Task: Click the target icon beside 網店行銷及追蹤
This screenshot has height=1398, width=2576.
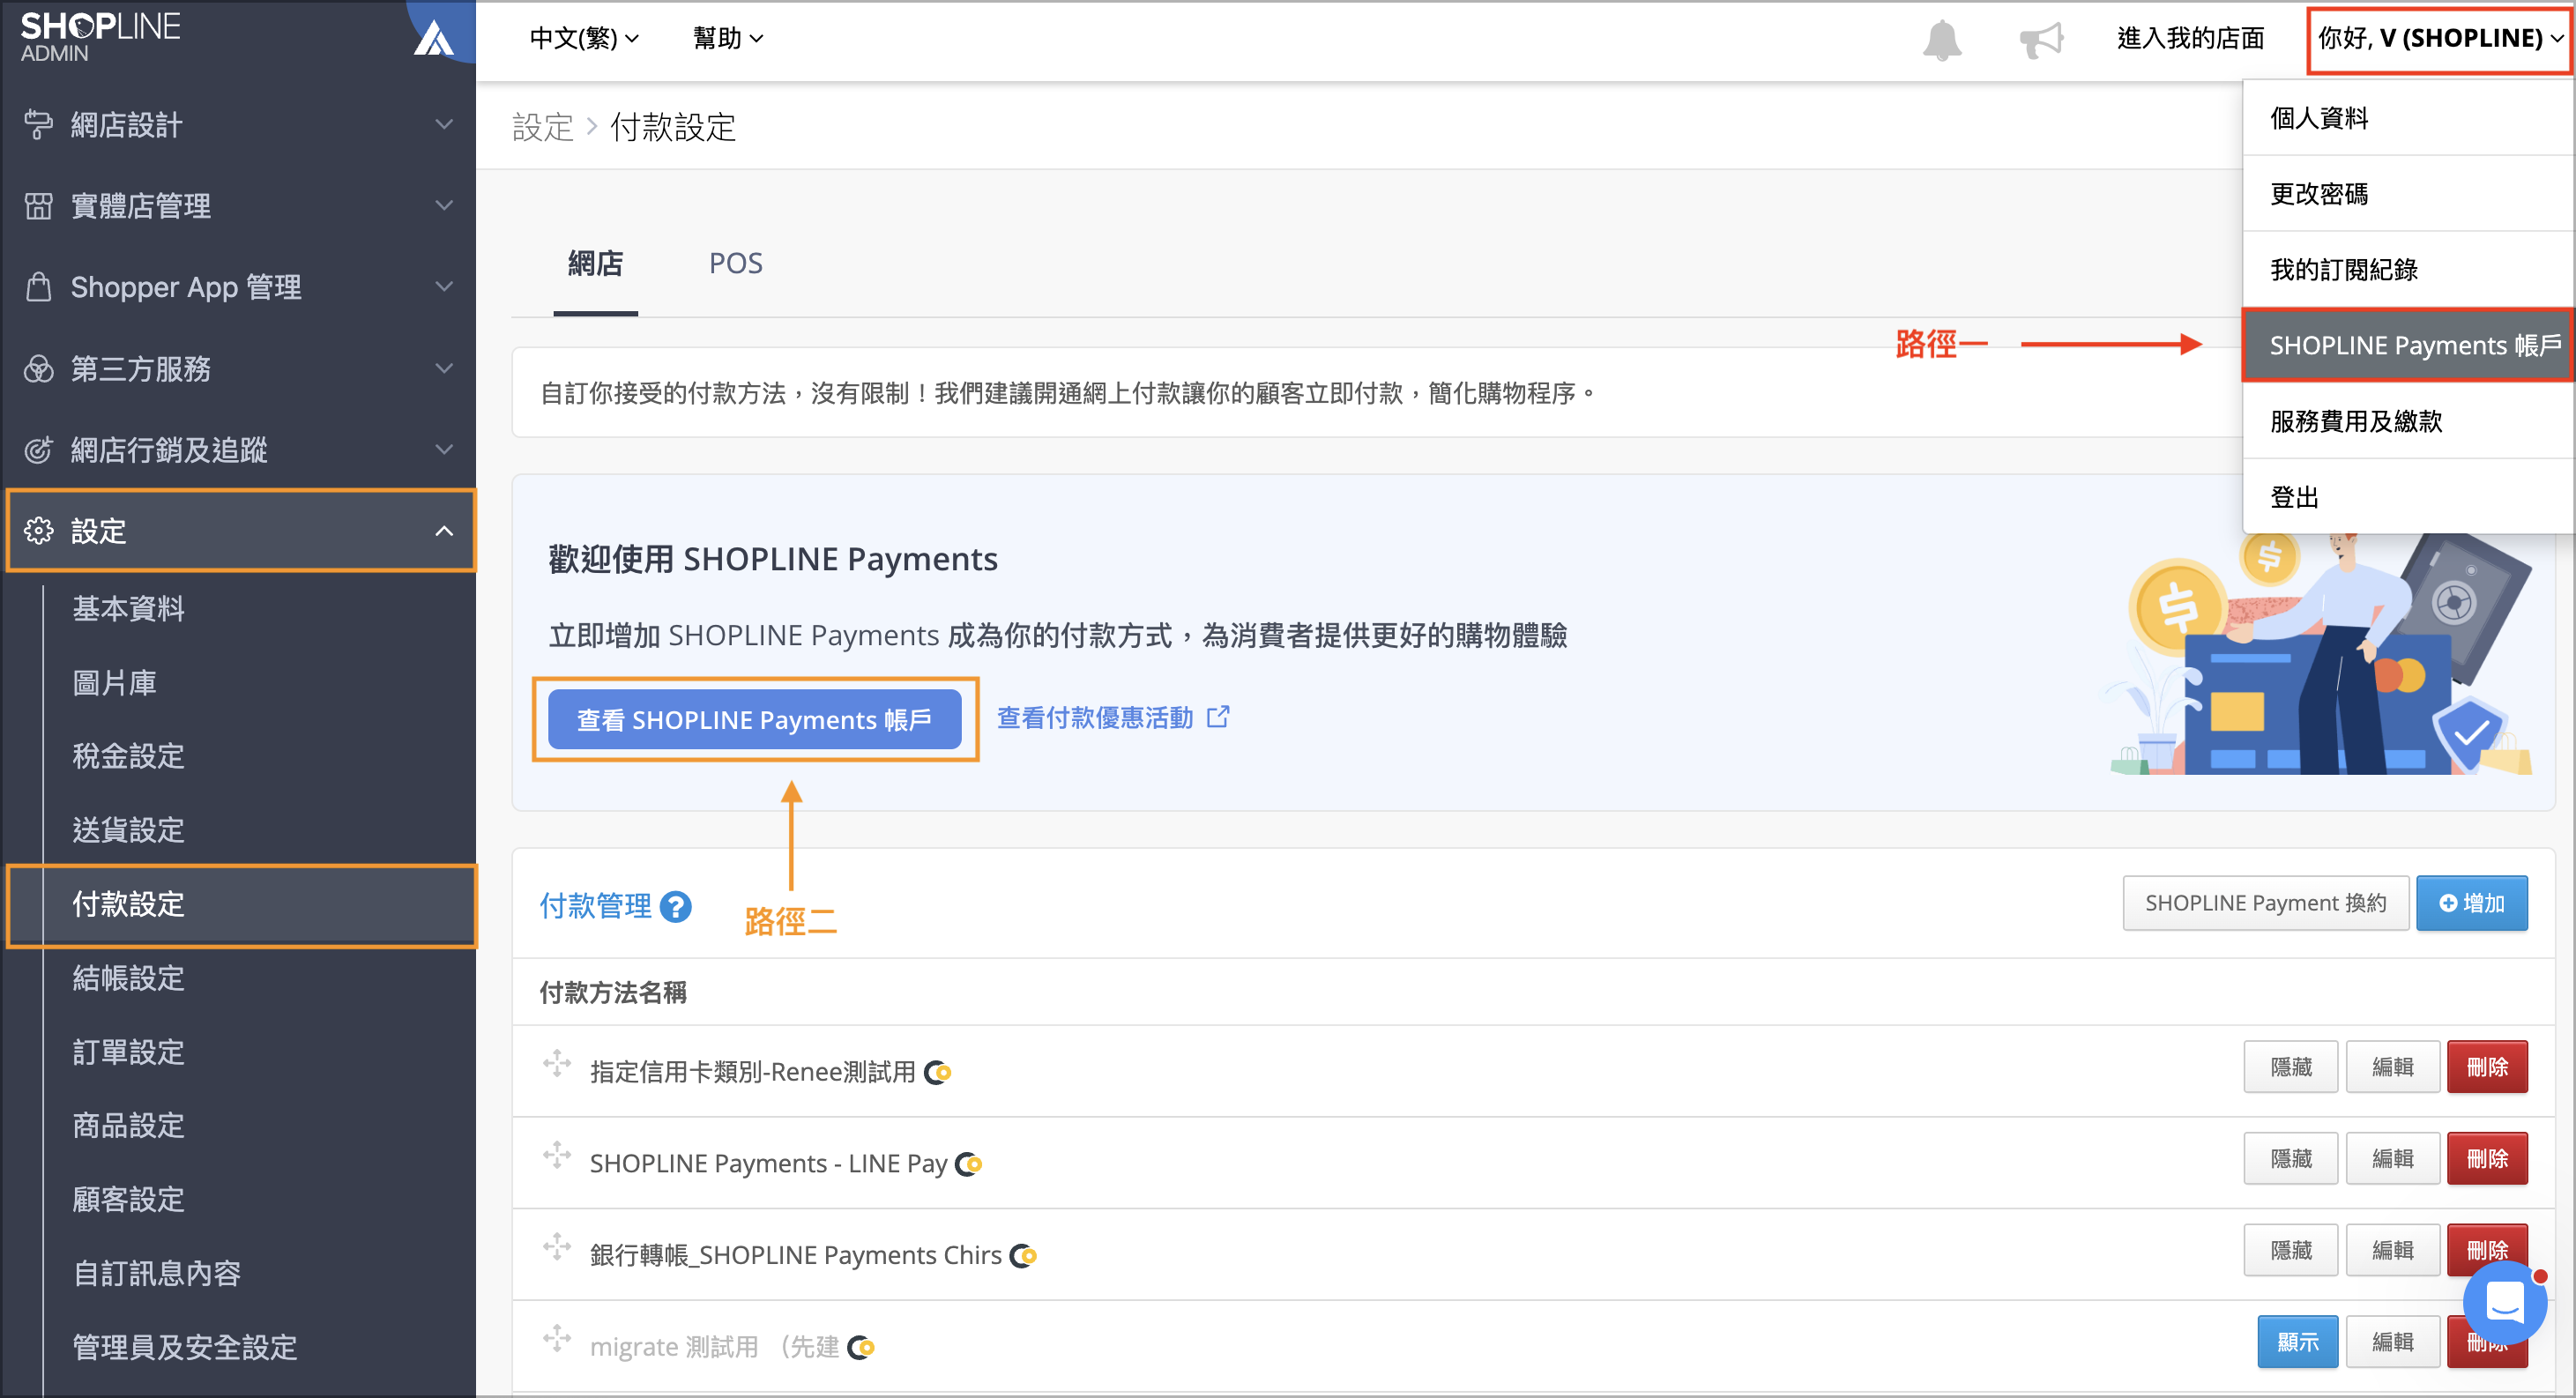Action: 38,450
